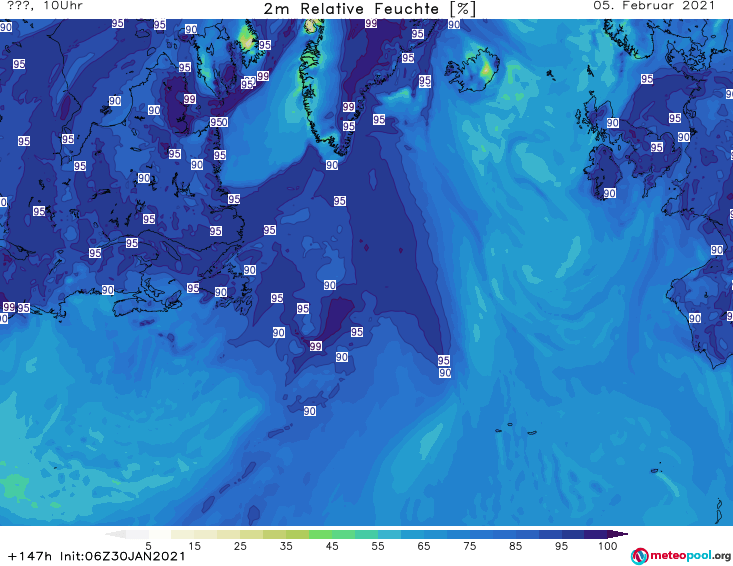
Task: Click the color scale value '55'
Action: (x=378, y=546)
